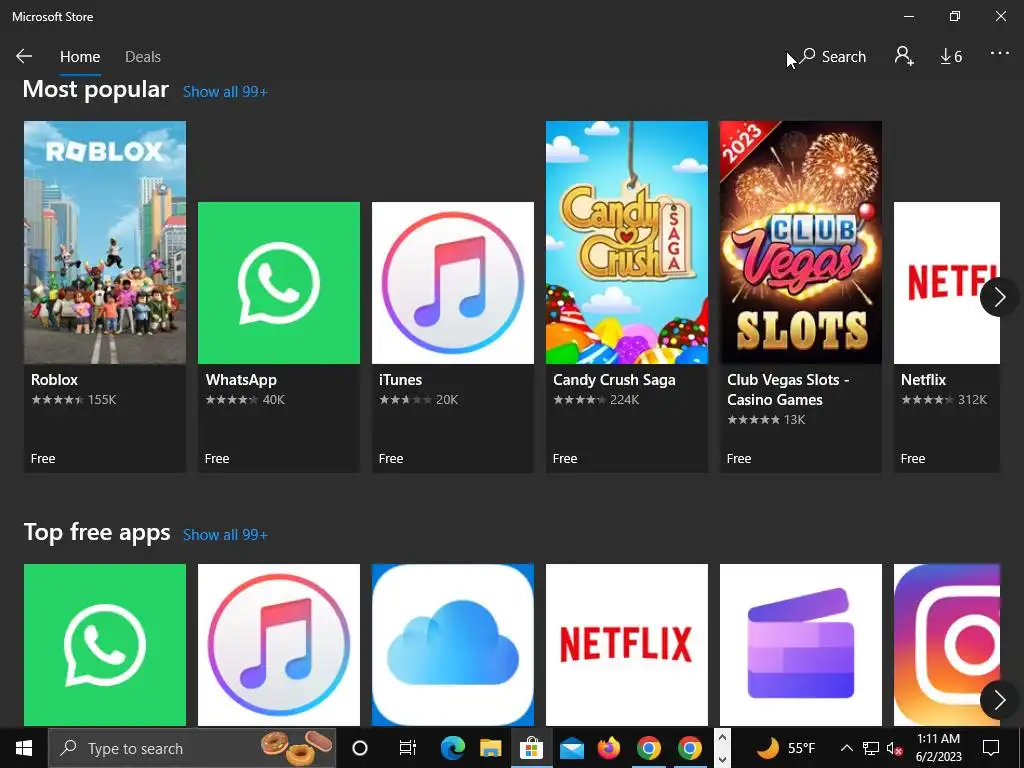Launch Microsoft Edge from the taskbar
This screenshot has height=768, width=1024.
click(453, 748)
